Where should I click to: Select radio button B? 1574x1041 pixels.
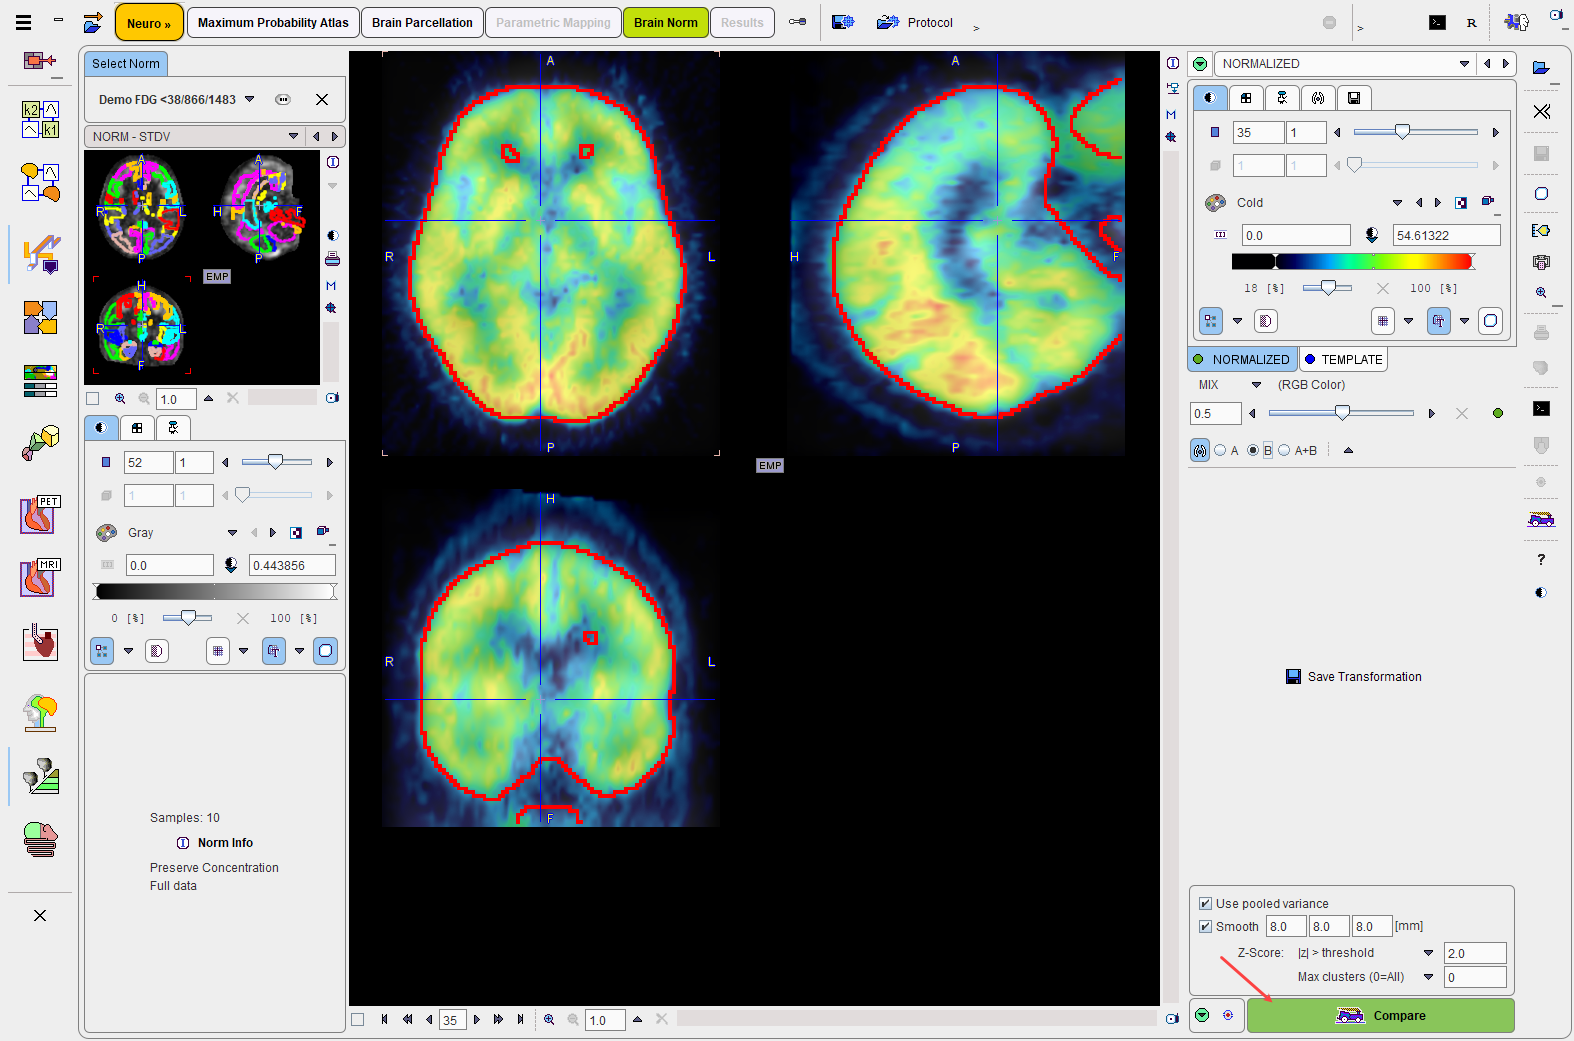pos(1253,451)
